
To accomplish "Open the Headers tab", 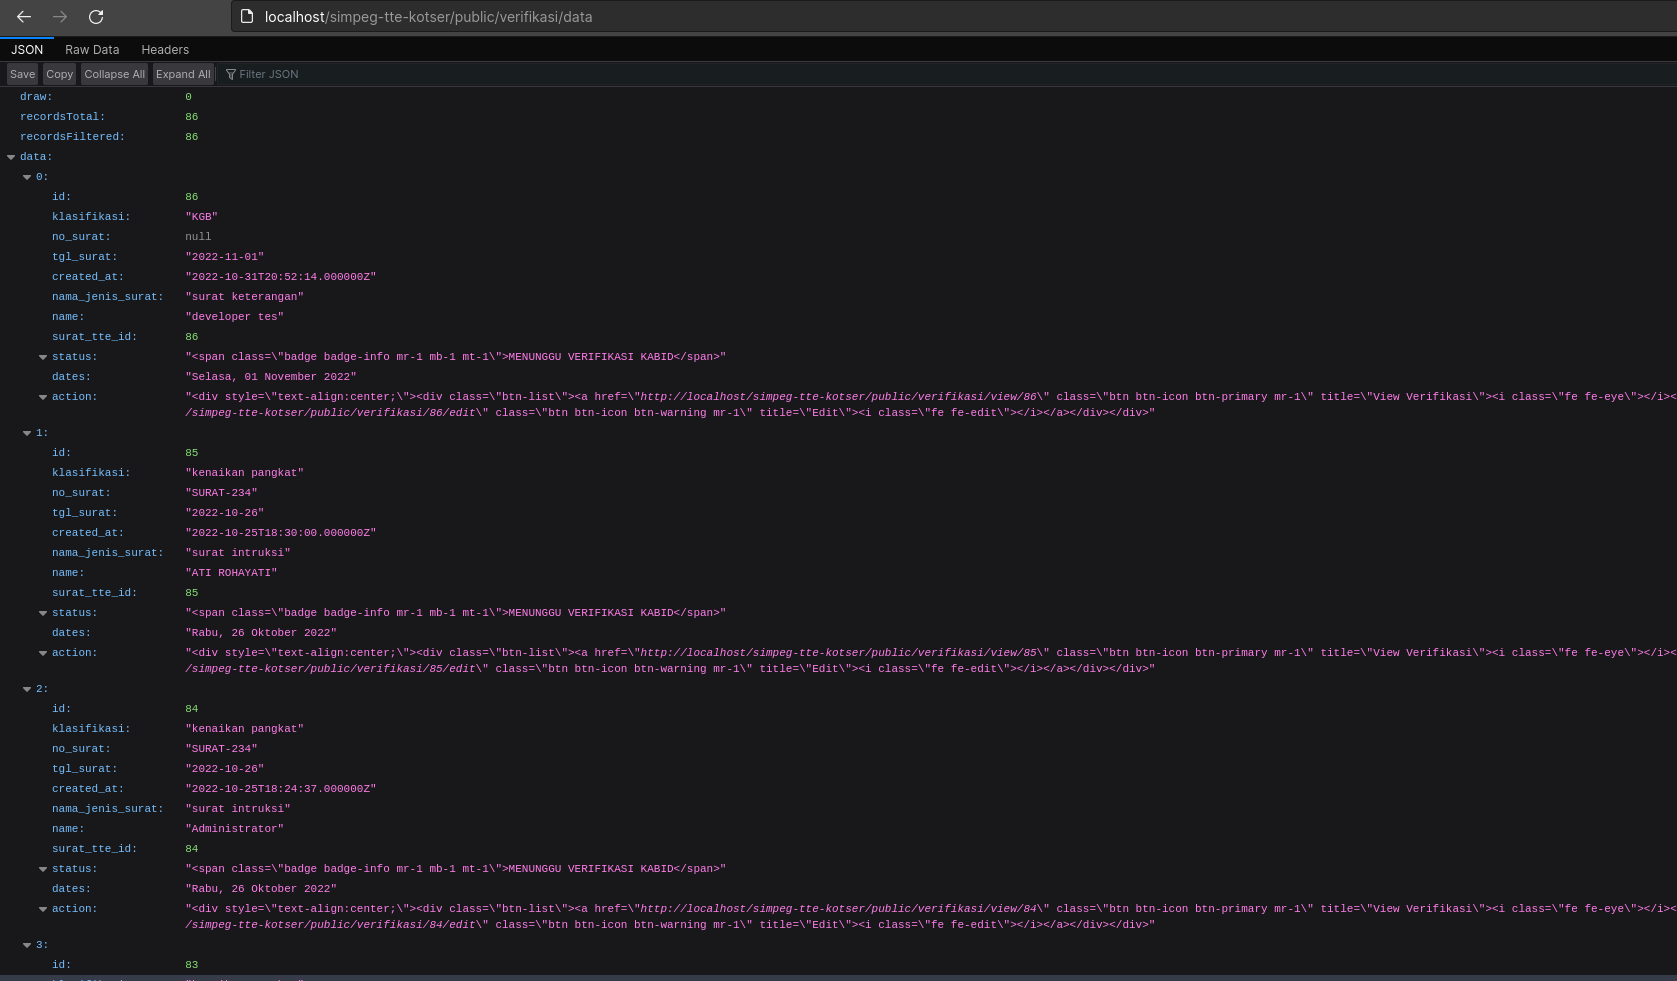I will pyautogui.click(x=165, y=49).
